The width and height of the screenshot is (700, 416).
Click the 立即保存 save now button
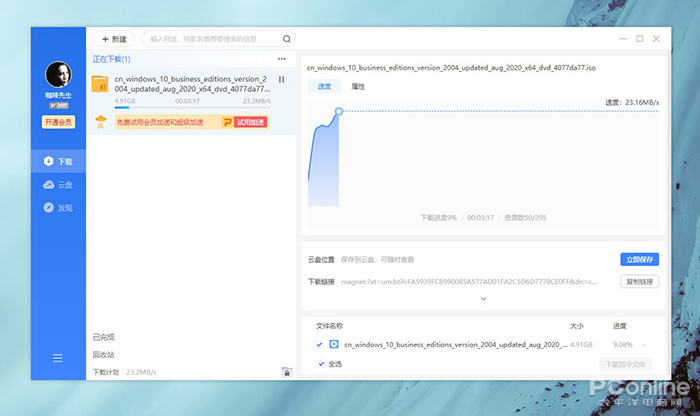pos(639,259)
